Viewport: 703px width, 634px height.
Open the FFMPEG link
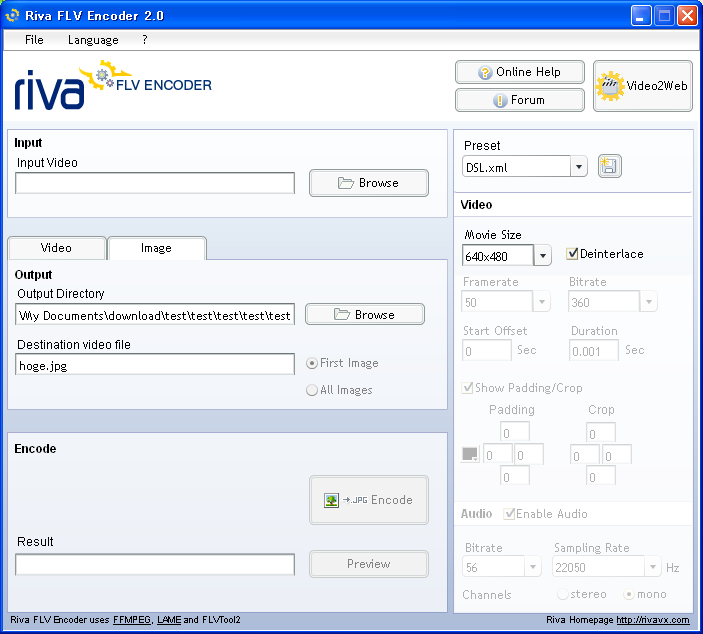(132, 620)
